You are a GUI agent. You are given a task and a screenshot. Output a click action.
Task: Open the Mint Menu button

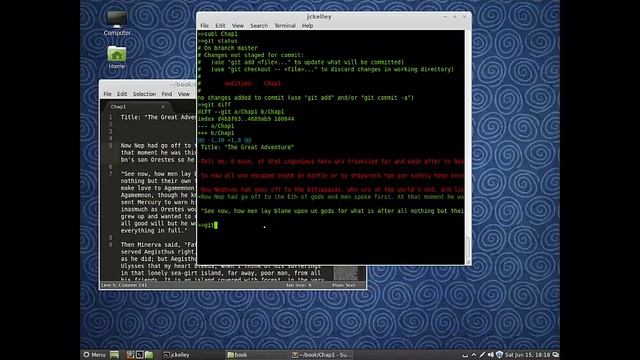click(94, 355)
